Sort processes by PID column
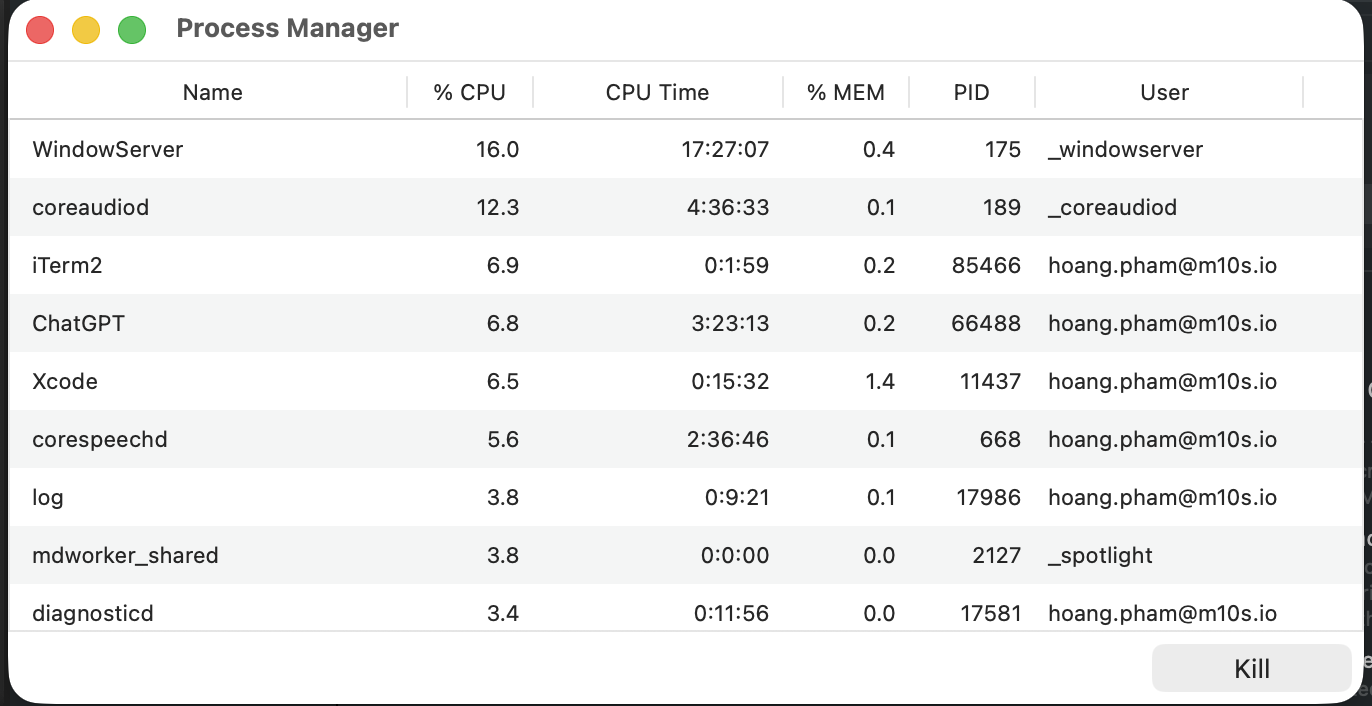The width and height of the screenshot is (1372, 706). click(971, 91)
